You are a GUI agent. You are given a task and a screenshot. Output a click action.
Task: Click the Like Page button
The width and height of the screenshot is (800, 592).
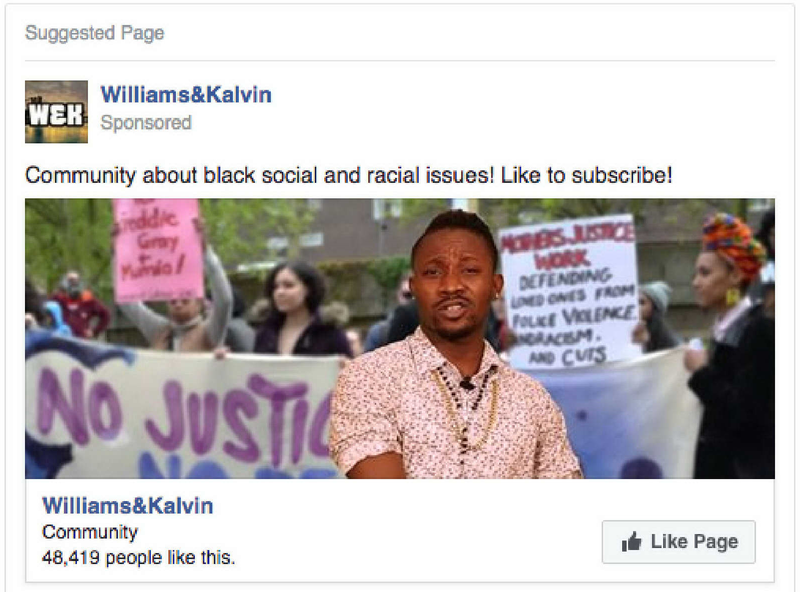pyautogui.click(x=679, y=541)
